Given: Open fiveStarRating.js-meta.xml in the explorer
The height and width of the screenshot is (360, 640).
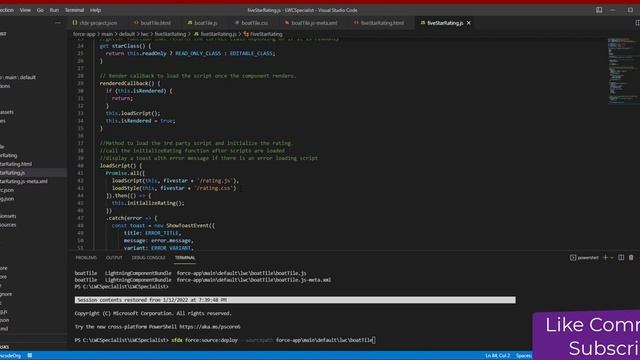Looking at the screenshot, I should 24,181.
